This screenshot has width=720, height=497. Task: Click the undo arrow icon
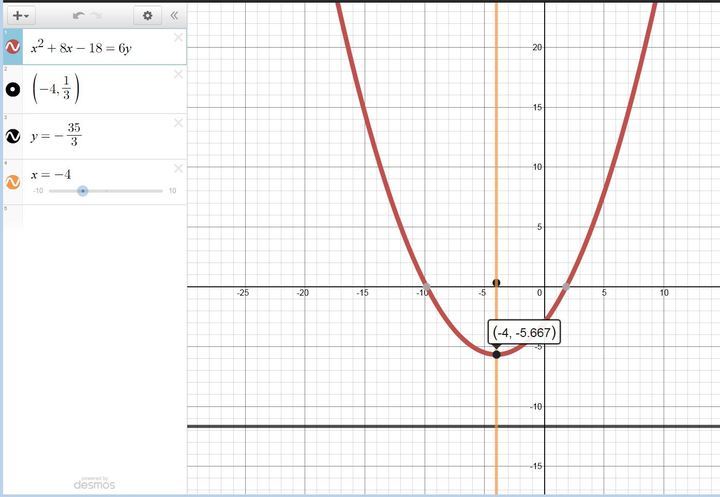pyautogui.click(x=79, y=15)
